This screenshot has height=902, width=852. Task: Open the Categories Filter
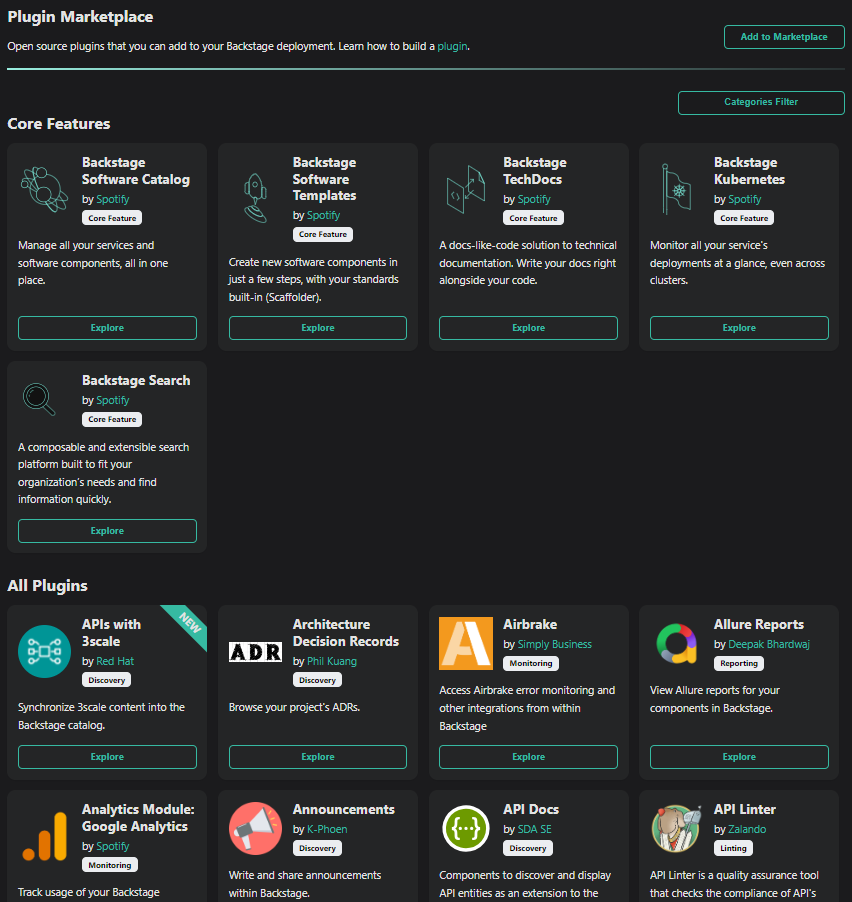[x=761, y=102]
